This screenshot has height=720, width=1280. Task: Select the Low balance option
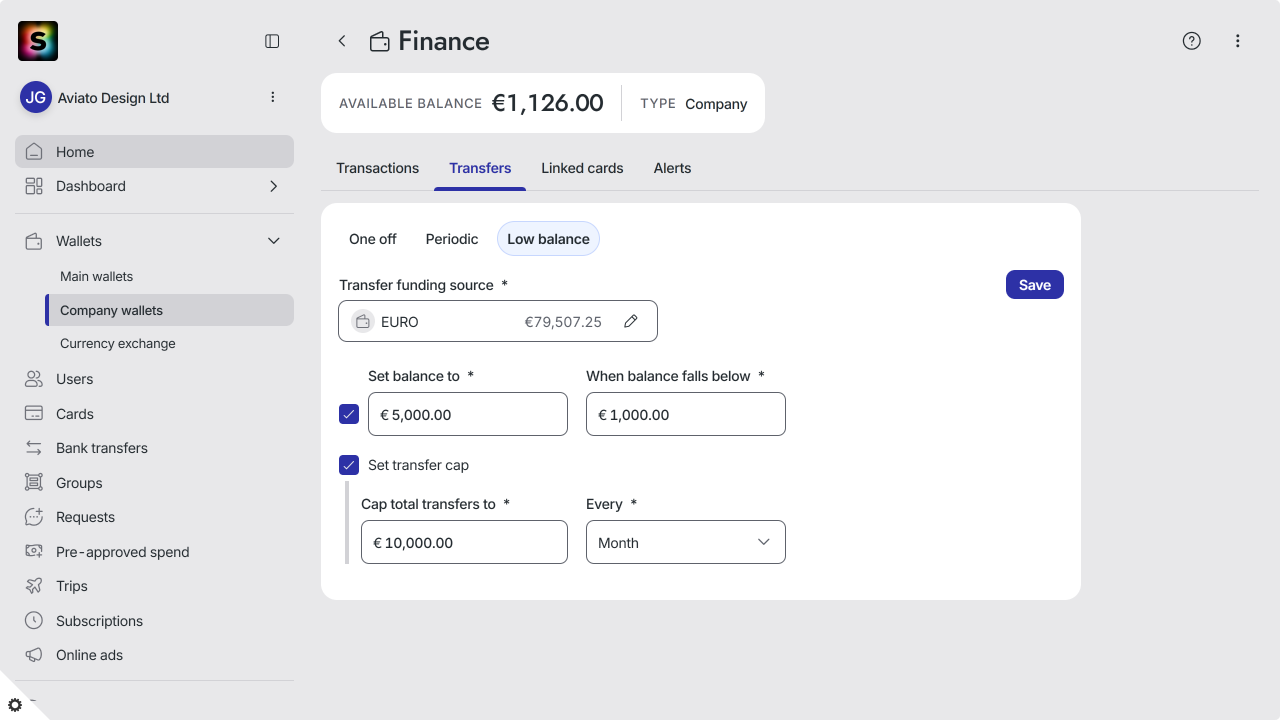(548, 239)
